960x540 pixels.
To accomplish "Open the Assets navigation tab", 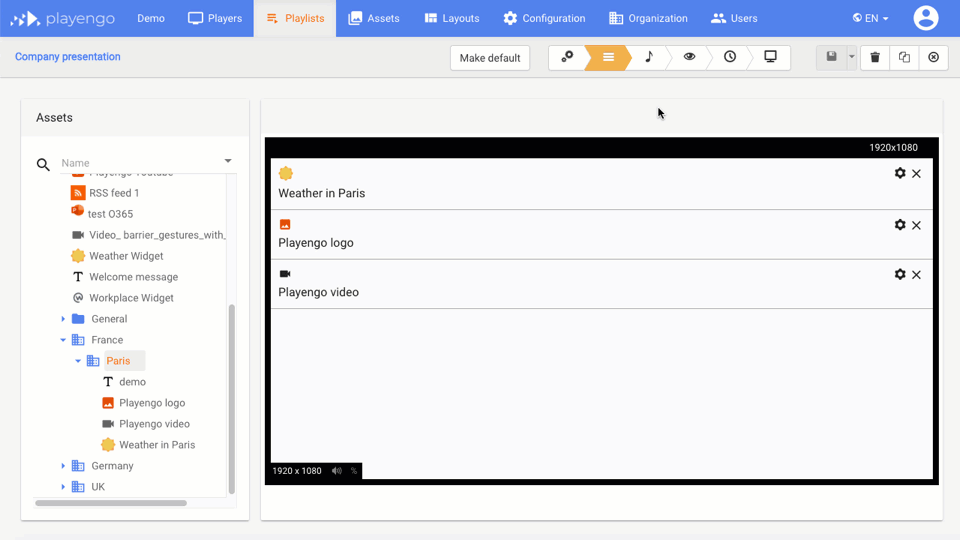I will pyautogui.click(x=374, y=18).
